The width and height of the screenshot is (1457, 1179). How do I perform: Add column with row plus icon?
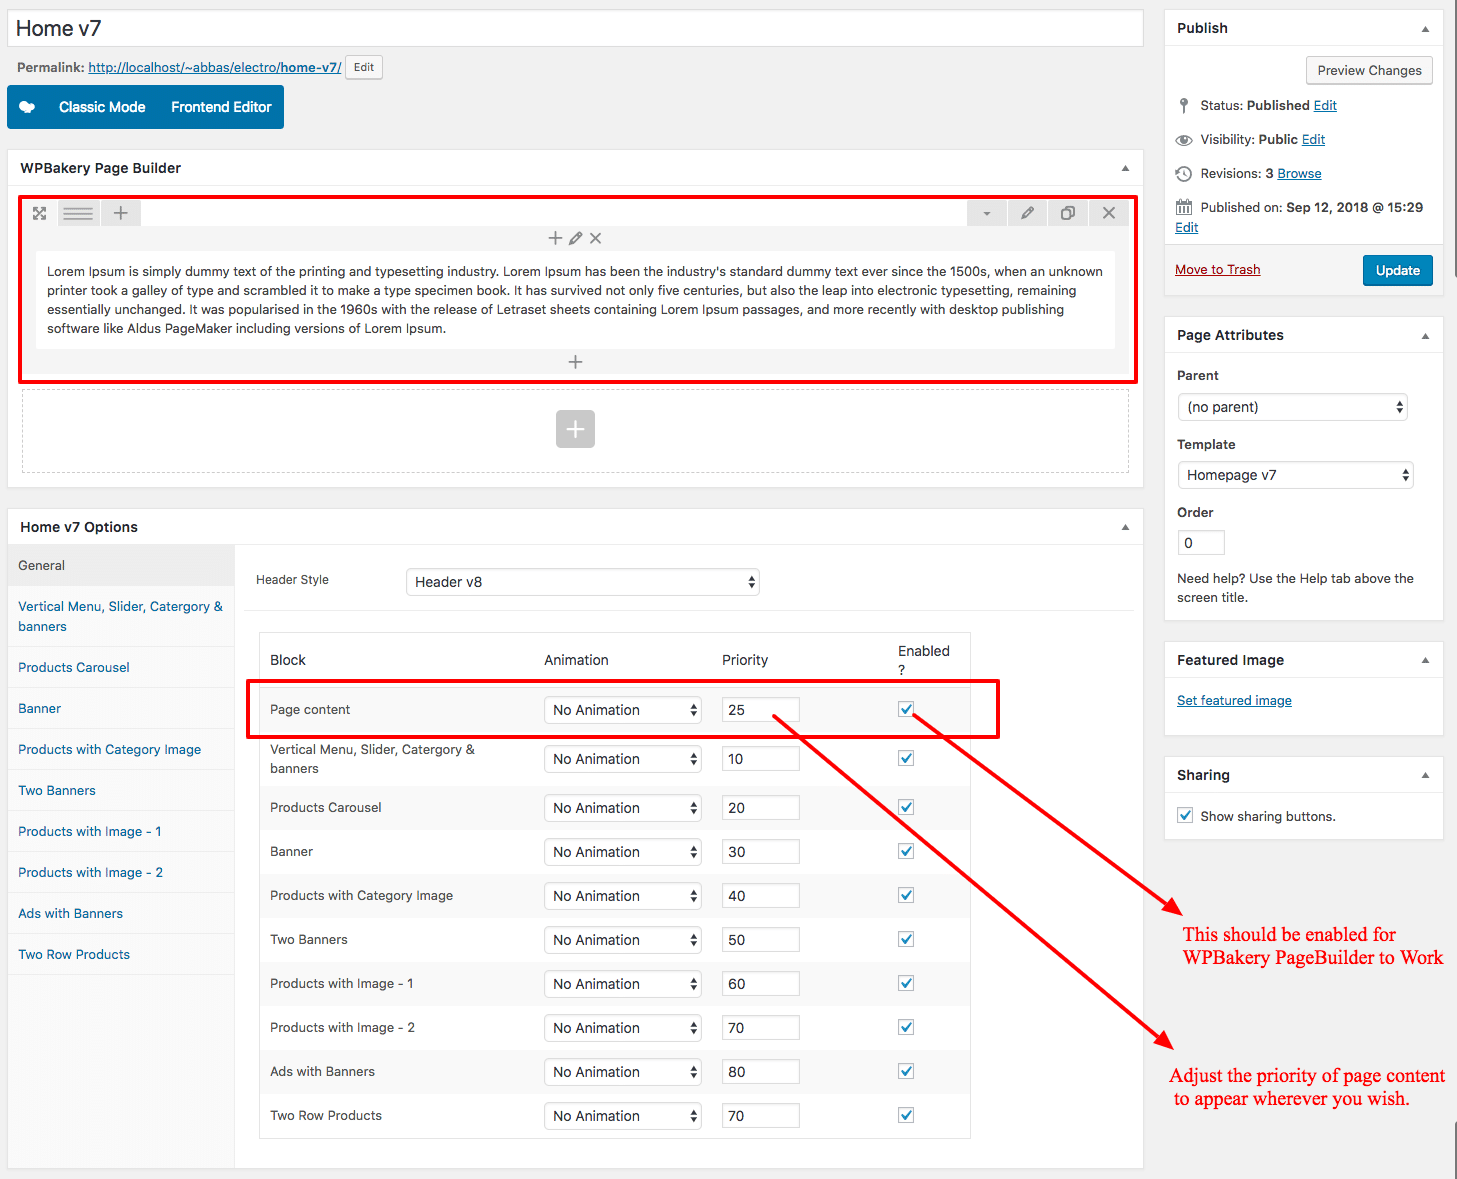[x=120, y=213]
